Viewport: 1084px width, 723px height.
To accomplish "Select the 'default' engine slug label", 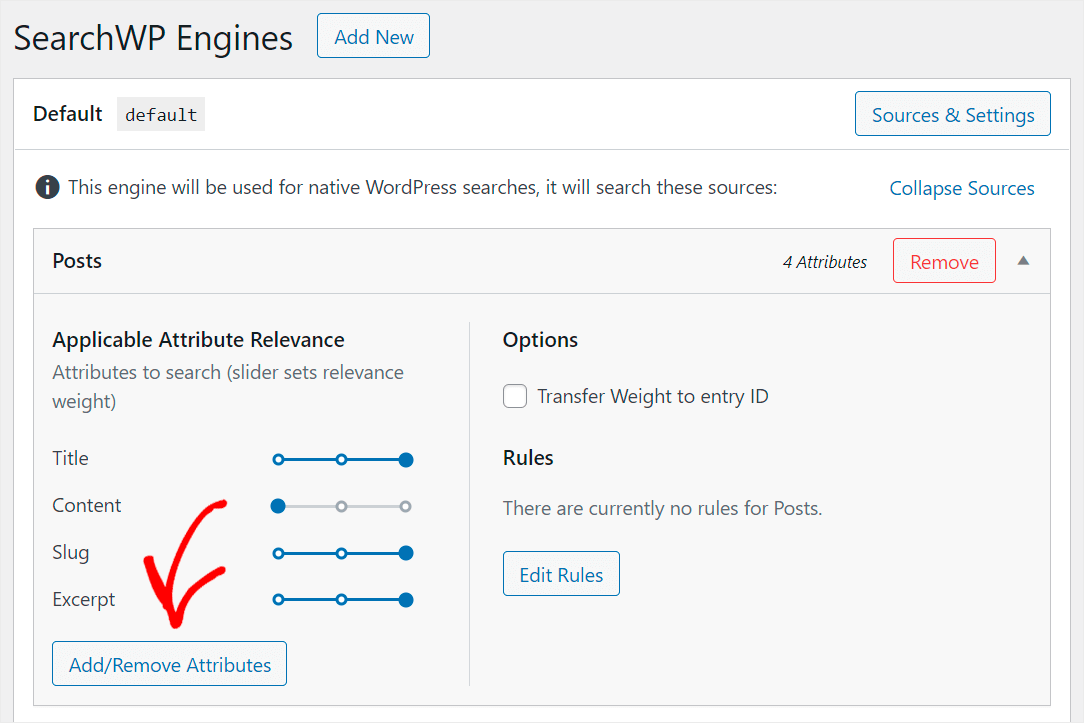I will (161, 114).
